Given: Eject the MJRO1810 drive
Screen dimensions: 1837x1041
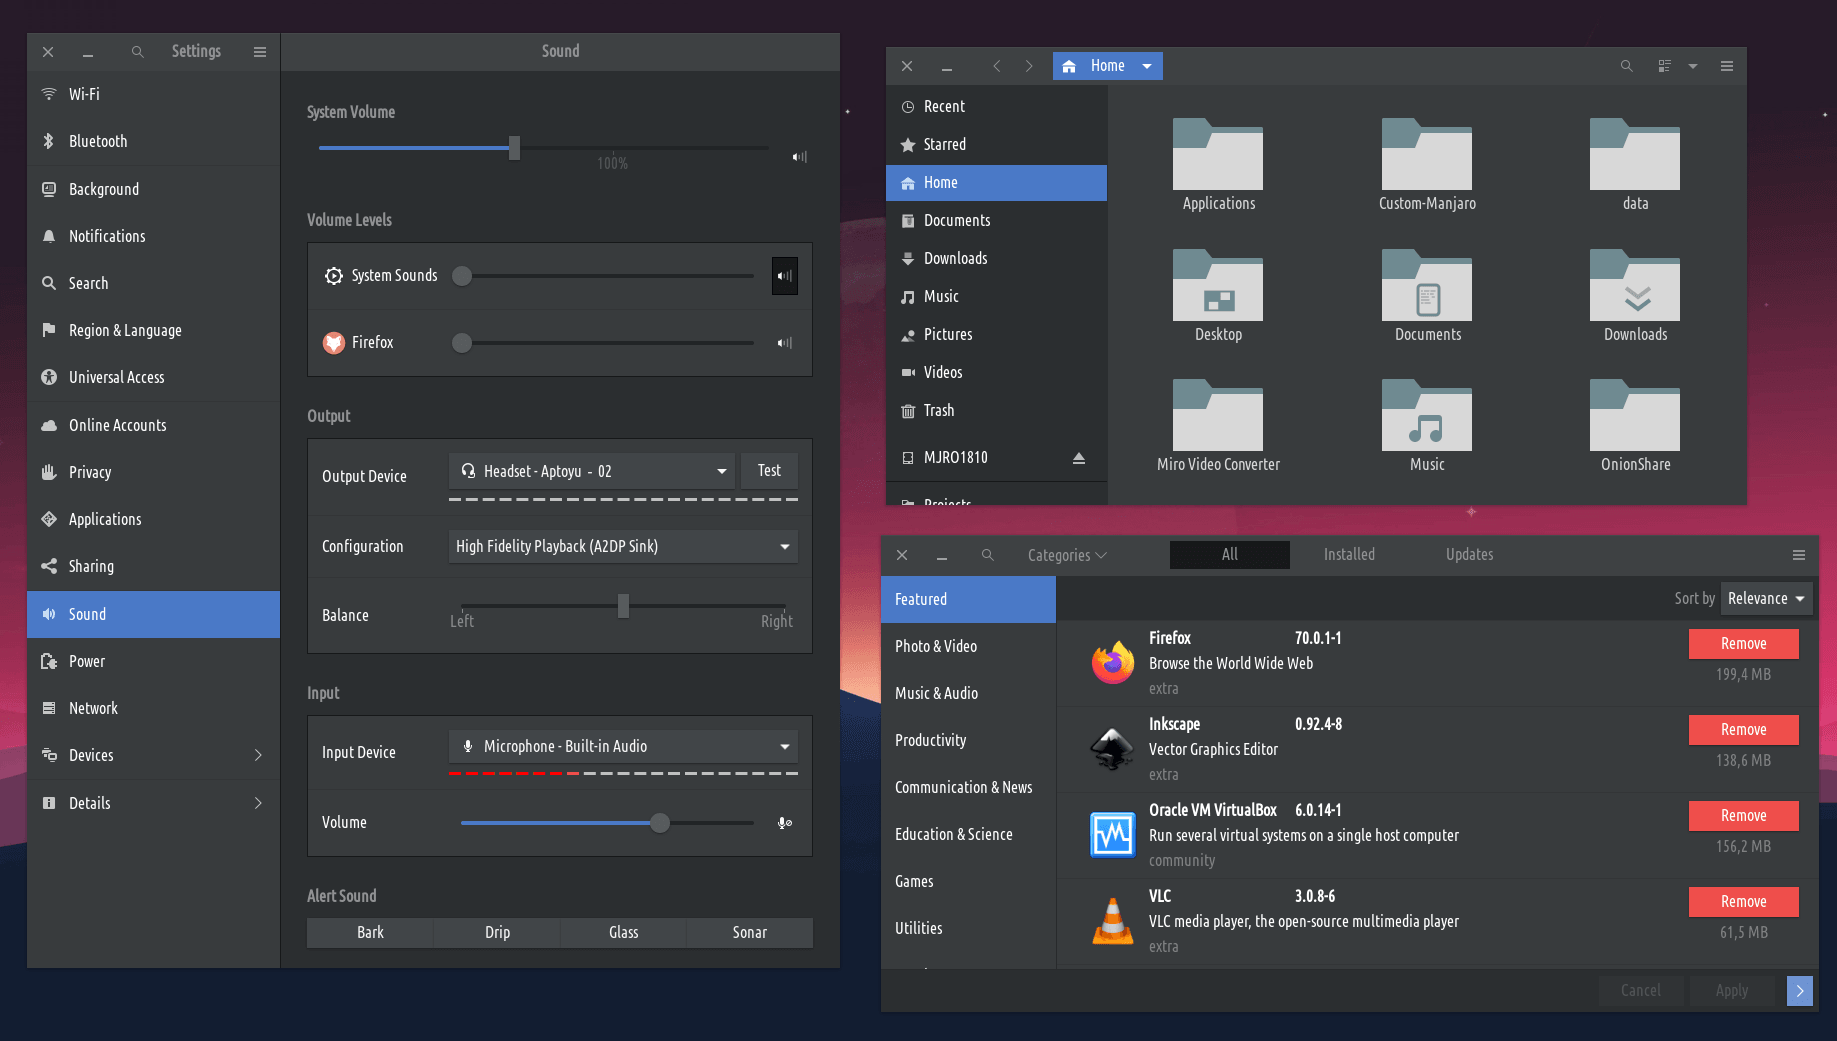Looking at the screenshot, I should tap(1079, 458).
